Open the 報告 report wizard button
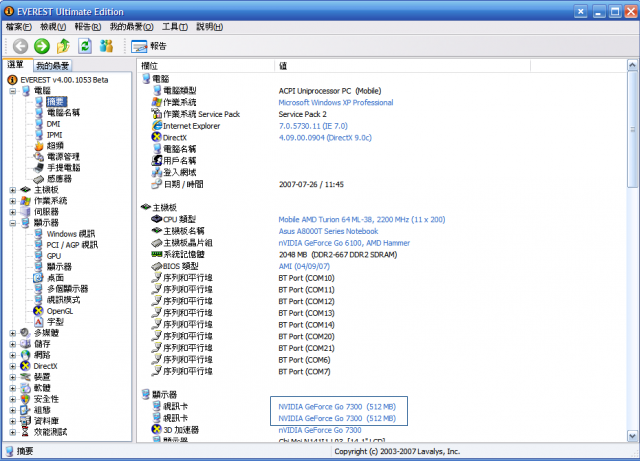This screenshot has width=640, height=461. pyautogui.click(x=149, y=46)
